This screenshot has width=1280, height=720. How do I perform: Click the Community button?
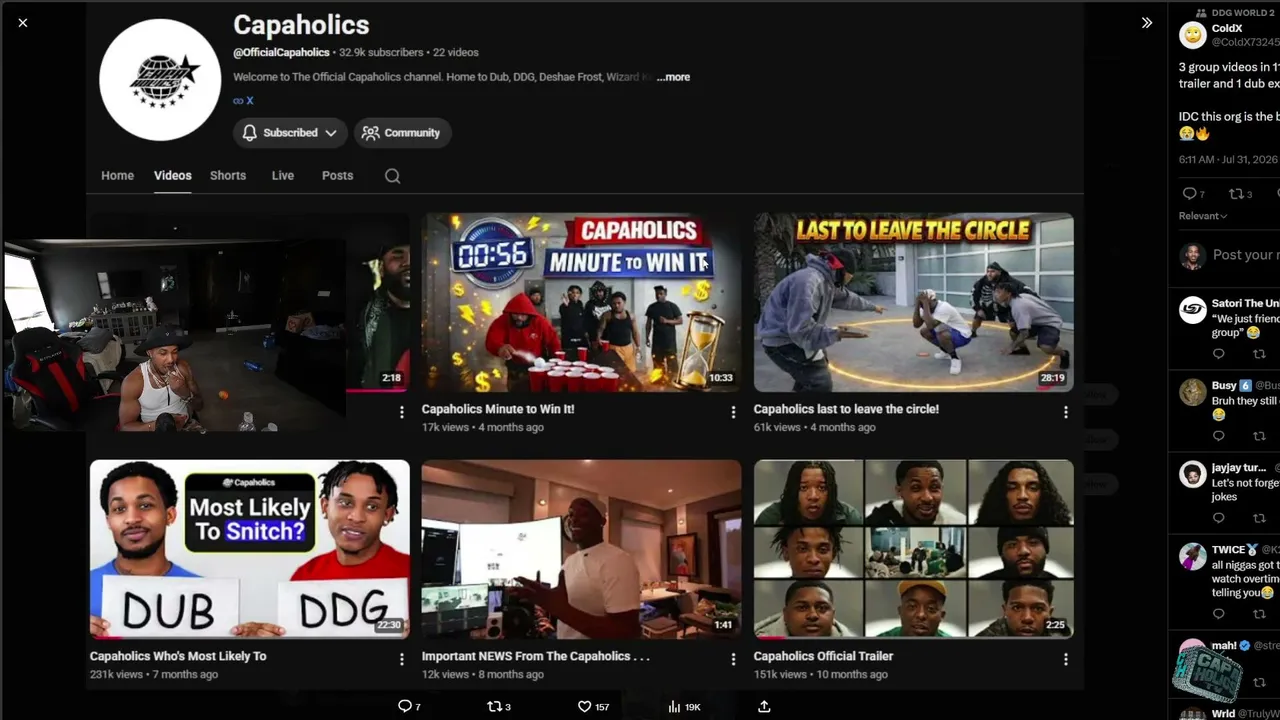402,133
